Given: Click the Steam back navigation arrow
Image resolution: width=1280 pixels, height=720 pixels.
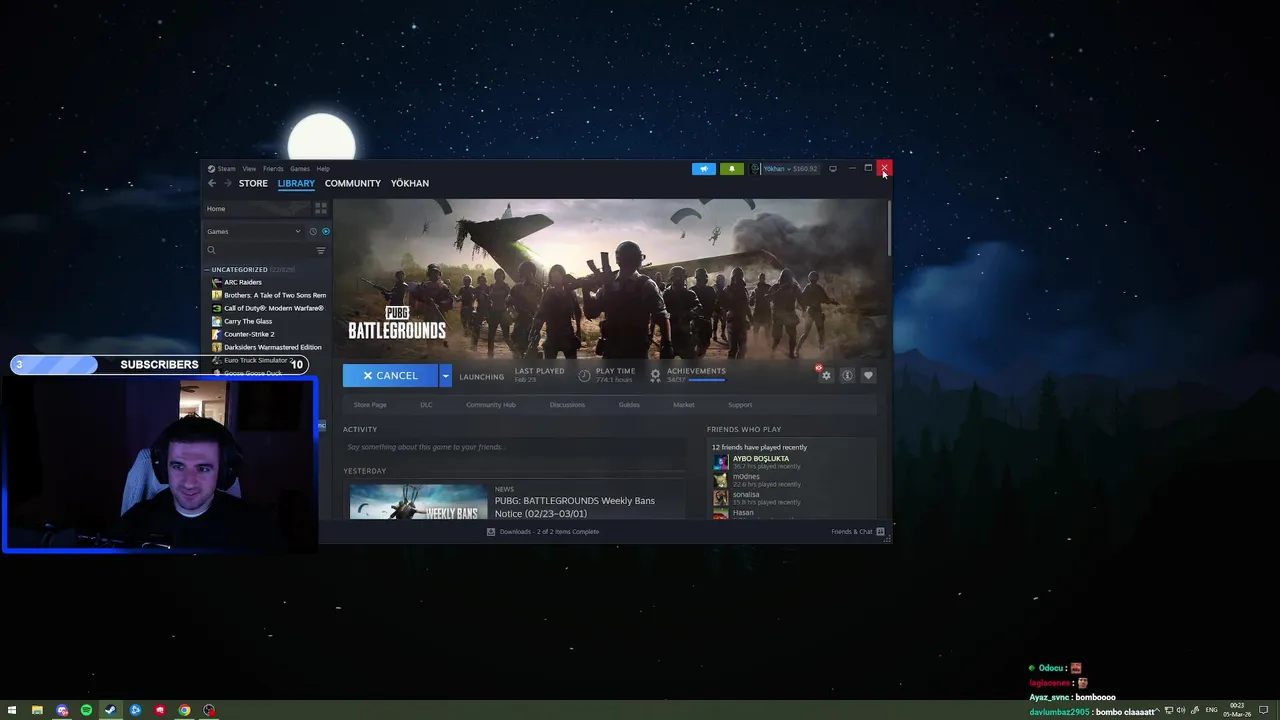Looking at the screenshot, I should (211, 183).
